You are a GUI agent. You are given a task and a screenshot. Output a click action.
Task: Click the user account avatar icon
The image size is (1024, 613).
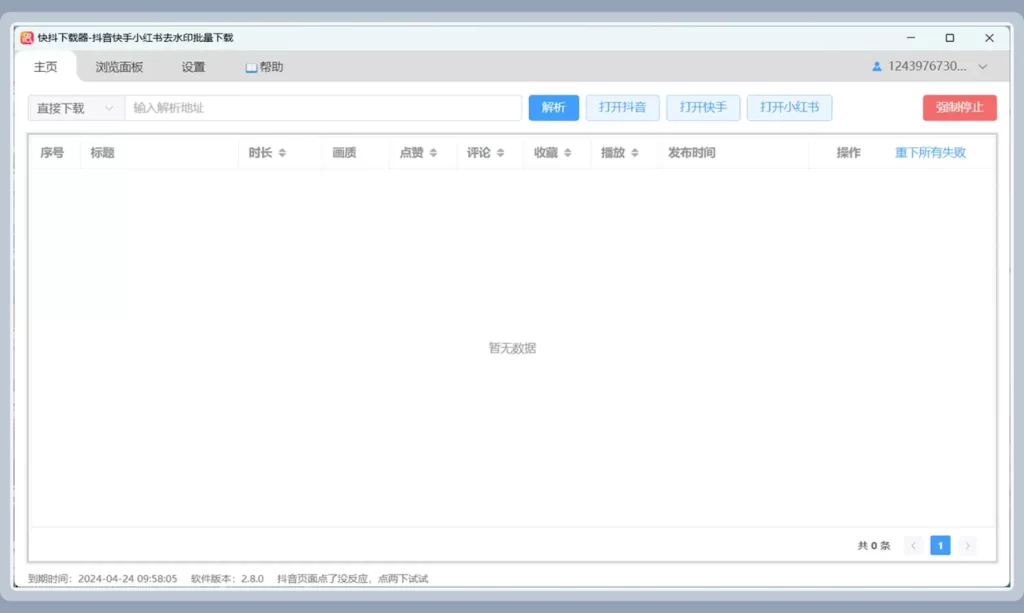click(x=876, y=67)
